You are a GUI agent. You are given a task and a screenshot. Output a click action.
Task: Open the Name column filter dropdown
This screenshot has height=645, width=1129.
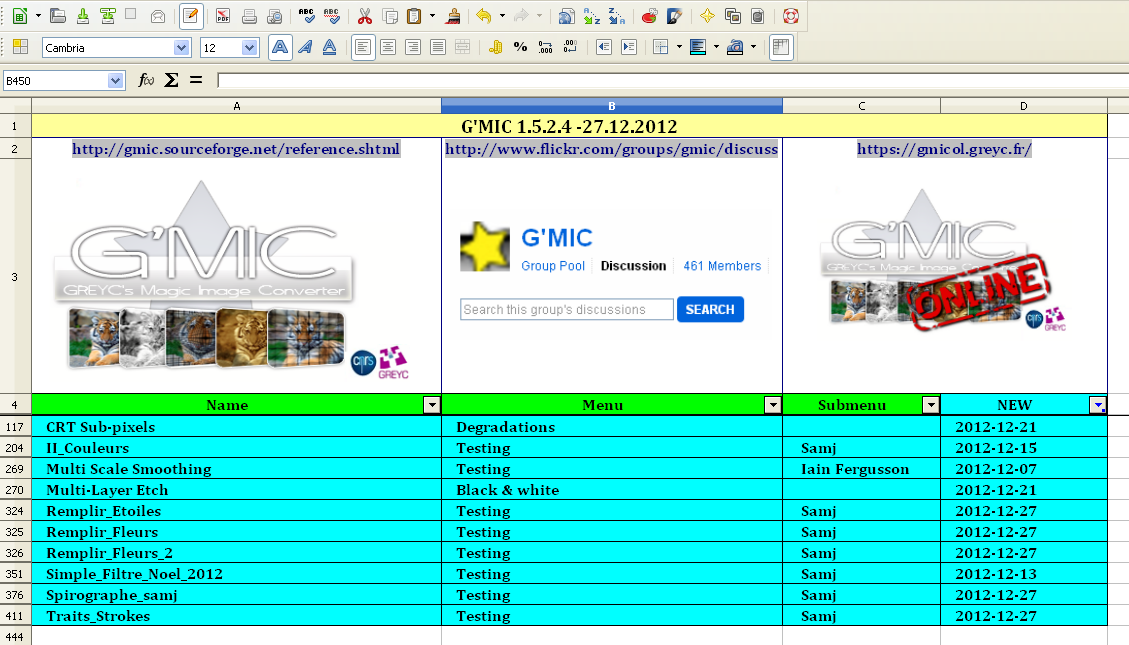[432, 405]
